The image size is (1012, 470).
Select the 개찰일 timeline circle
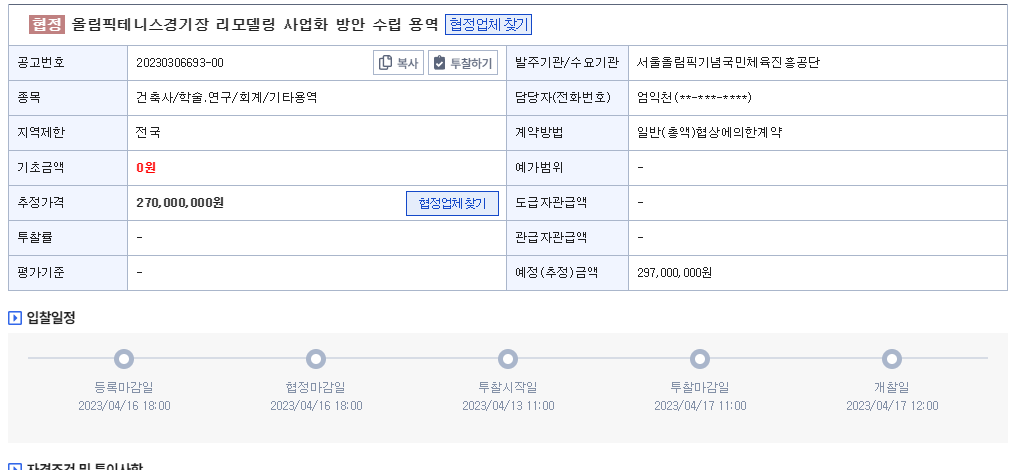click(x=891, y=358)
